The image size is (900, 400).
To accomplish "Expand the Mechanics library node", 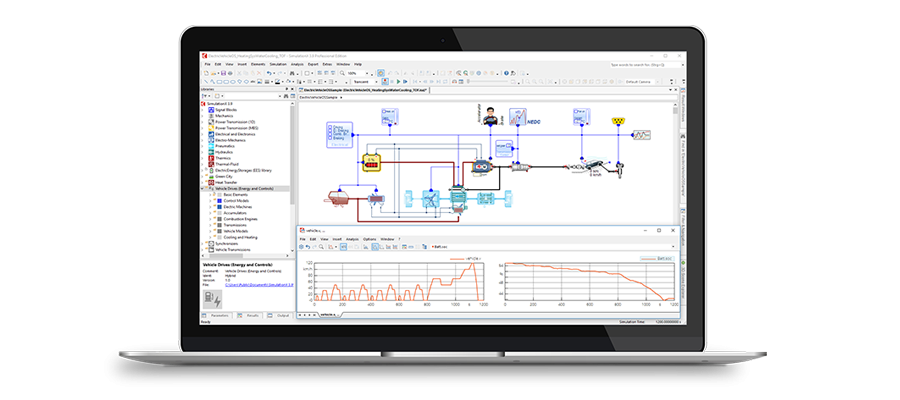I will pyautogui.click(x=202, y=115).
